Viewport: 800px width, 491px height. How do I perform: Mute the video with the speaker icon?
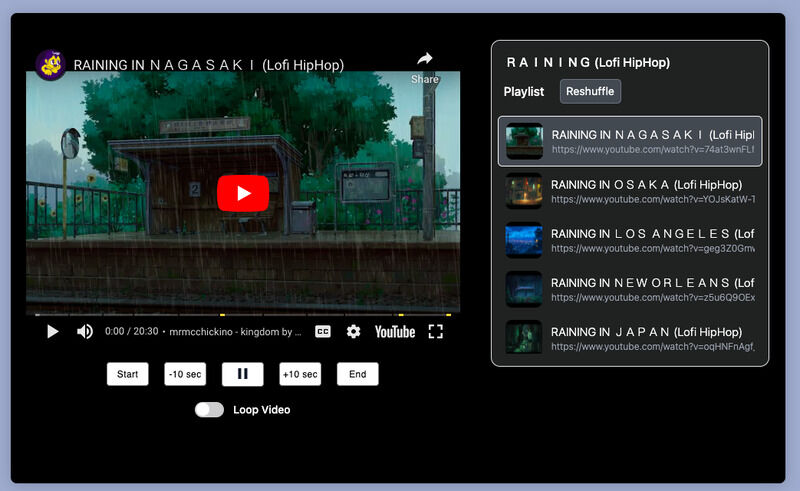click(85, 332)
